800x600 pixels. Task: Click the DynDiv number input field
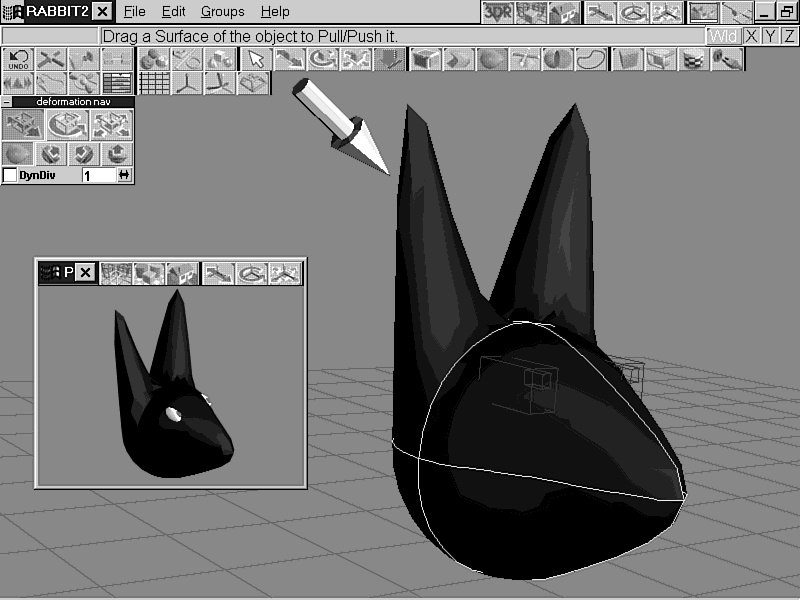(98, 175)
